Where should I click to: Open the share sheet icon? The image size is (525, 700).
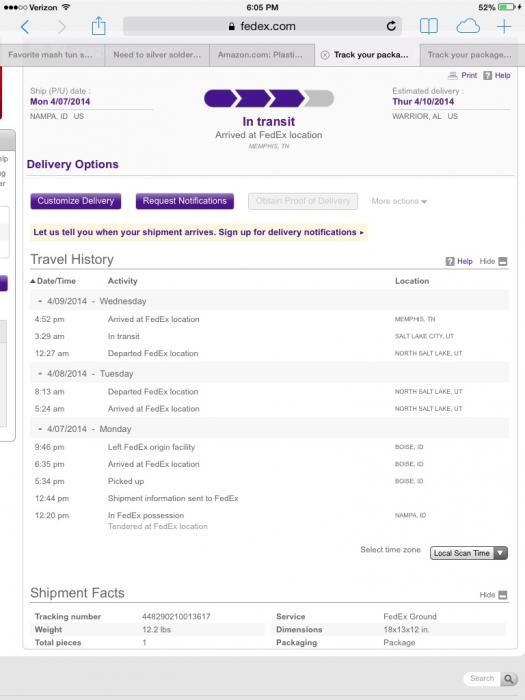(99, 26)
